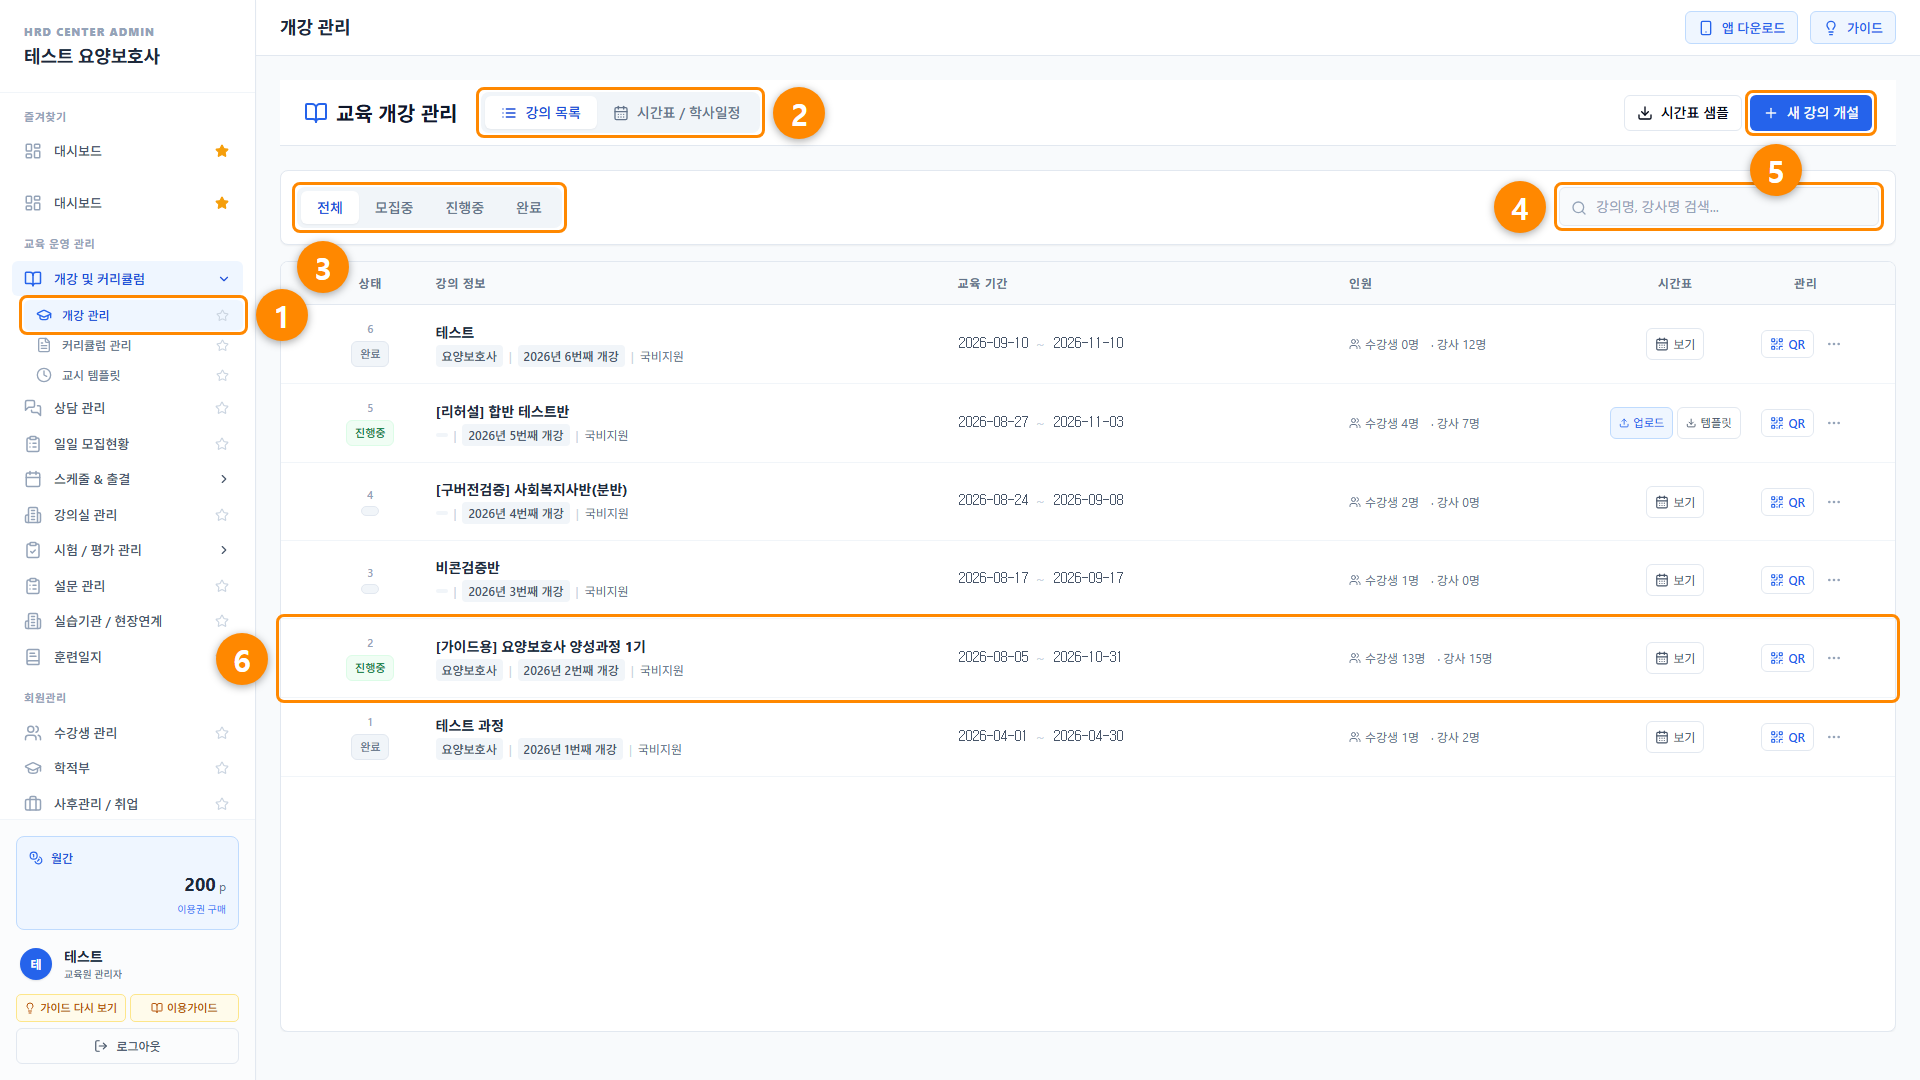This screenshot has height=1080, width=1920.
Task: Toggle favorite star for 강의실 관리
Action: click(x=222, y=515)
